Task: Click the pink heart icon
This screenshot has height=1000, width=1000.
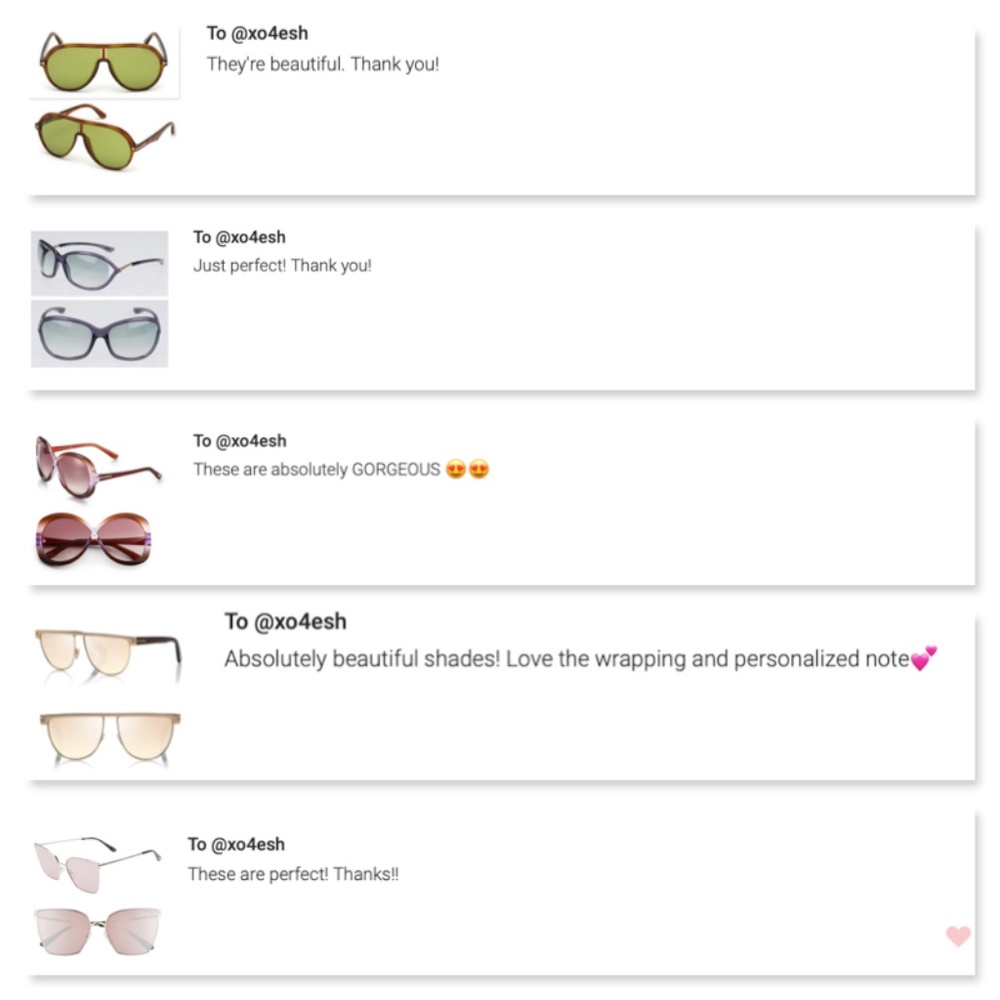Action: pos(958,936)
